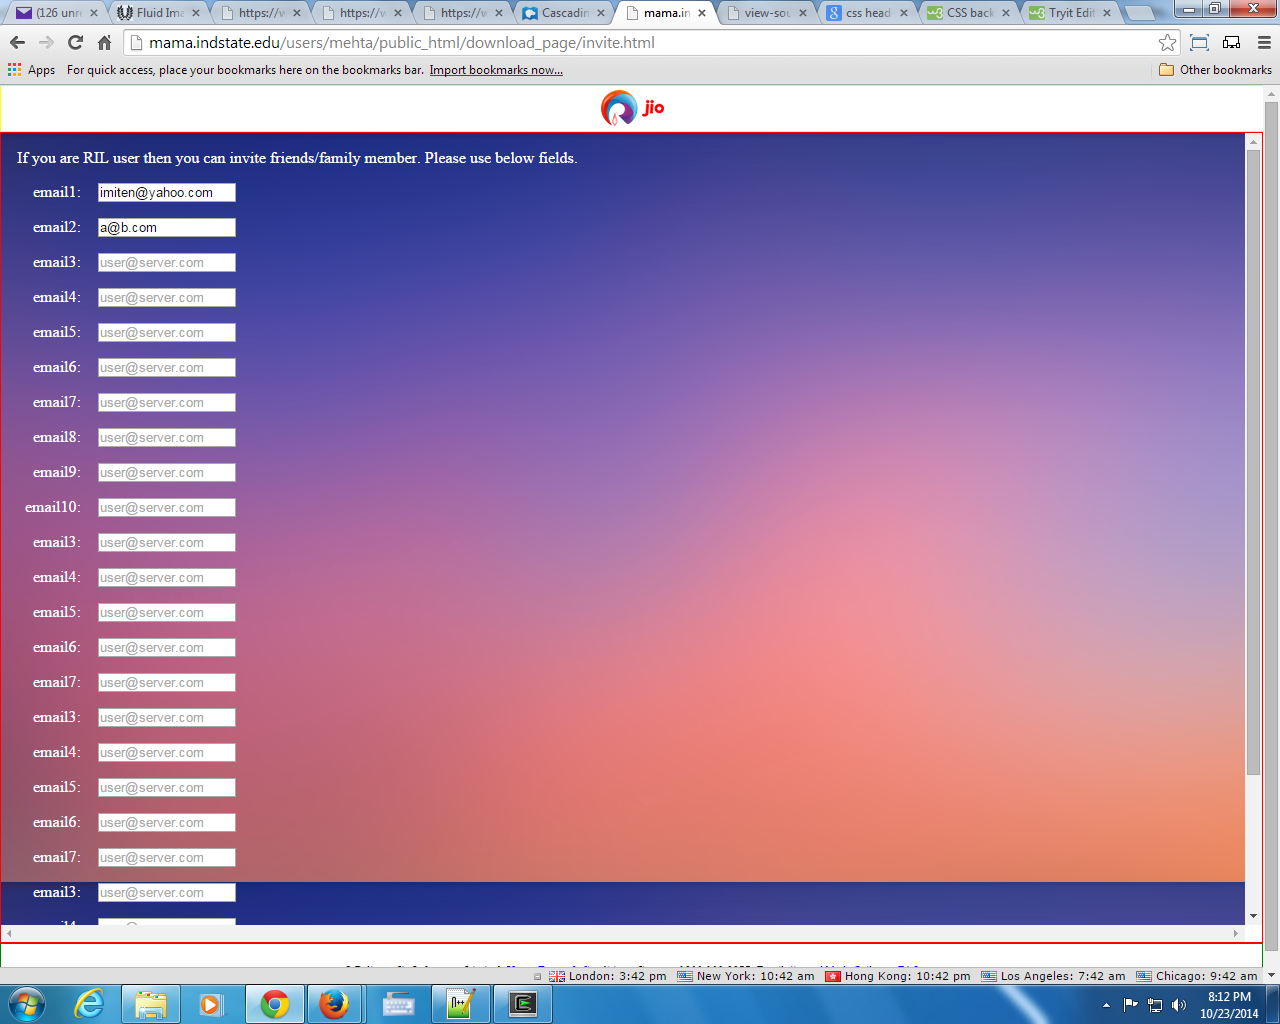Click the Chicago 9:42 am clock

[1197, 976]
